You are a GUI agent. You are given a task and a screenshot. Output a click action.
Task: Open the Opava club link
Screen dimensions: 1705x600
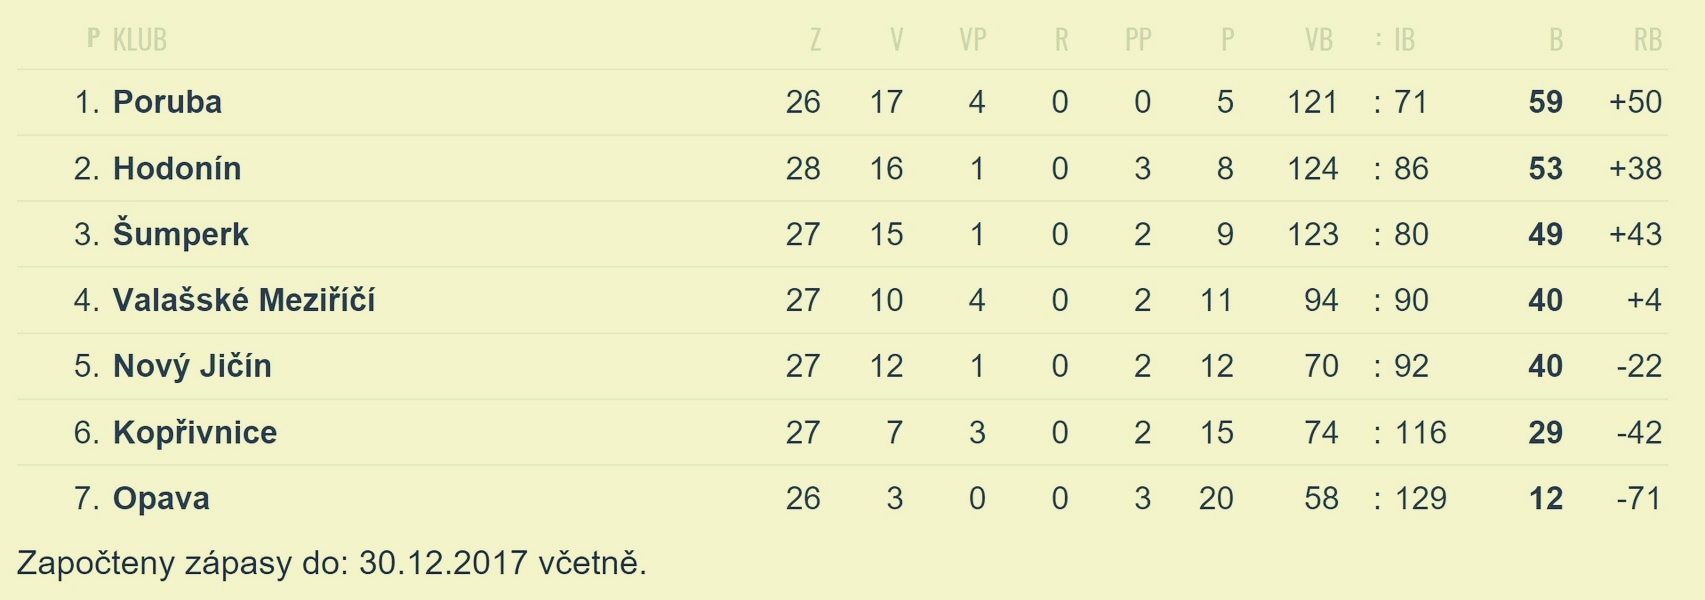point(161,498)
